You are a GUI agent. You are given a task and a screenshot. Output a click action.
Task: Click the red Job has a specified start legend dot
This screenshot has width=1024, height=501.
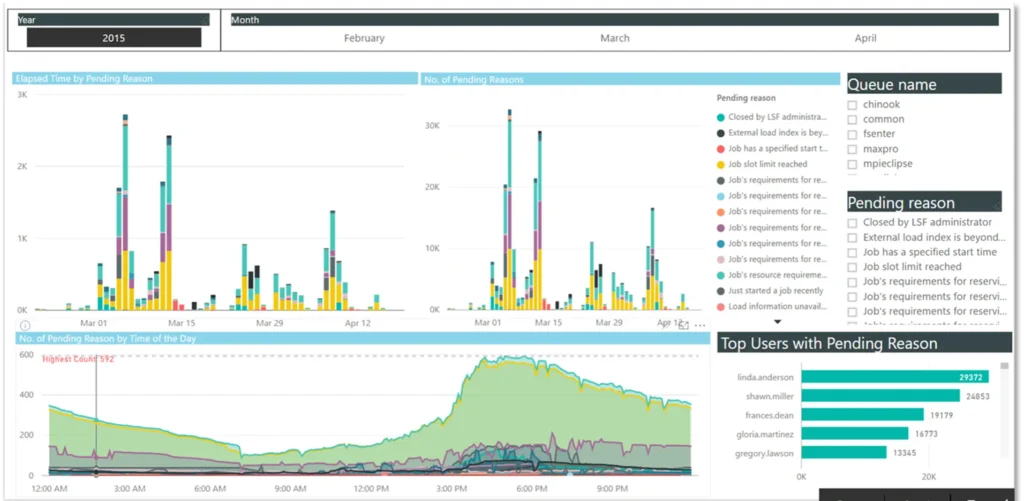[720, 149]
